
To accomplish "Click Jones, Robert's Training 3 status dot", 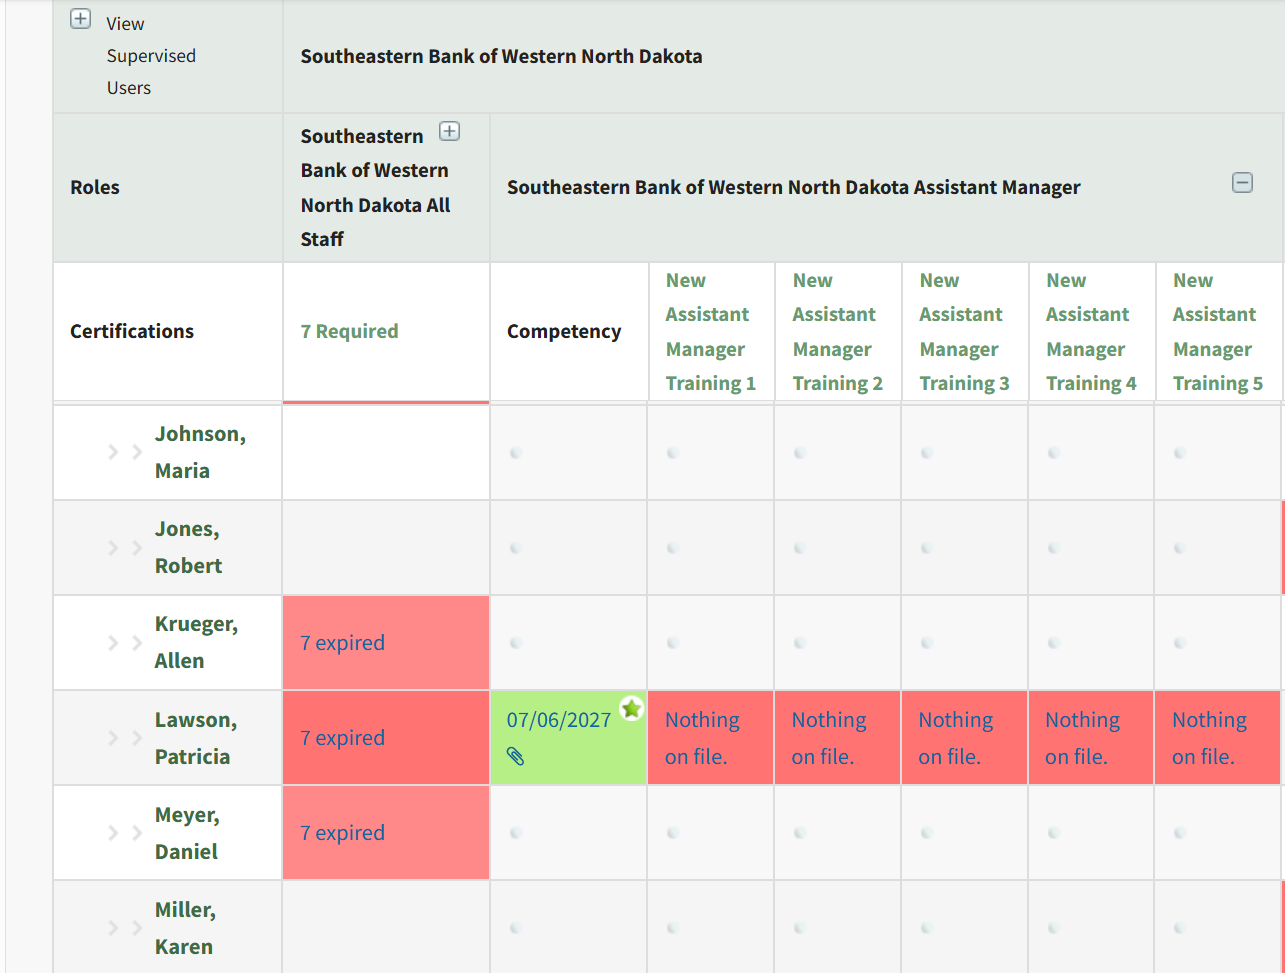I will click(x=927, y=548).
